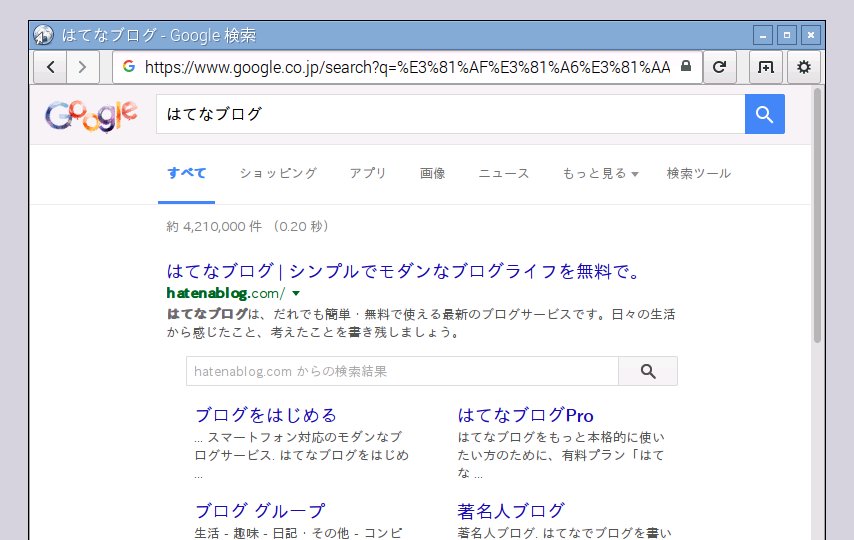Viewport: 854px width, 540px height.
Task: Click the window title はてなブログ - Google 検索
Action: coord(158,35)
